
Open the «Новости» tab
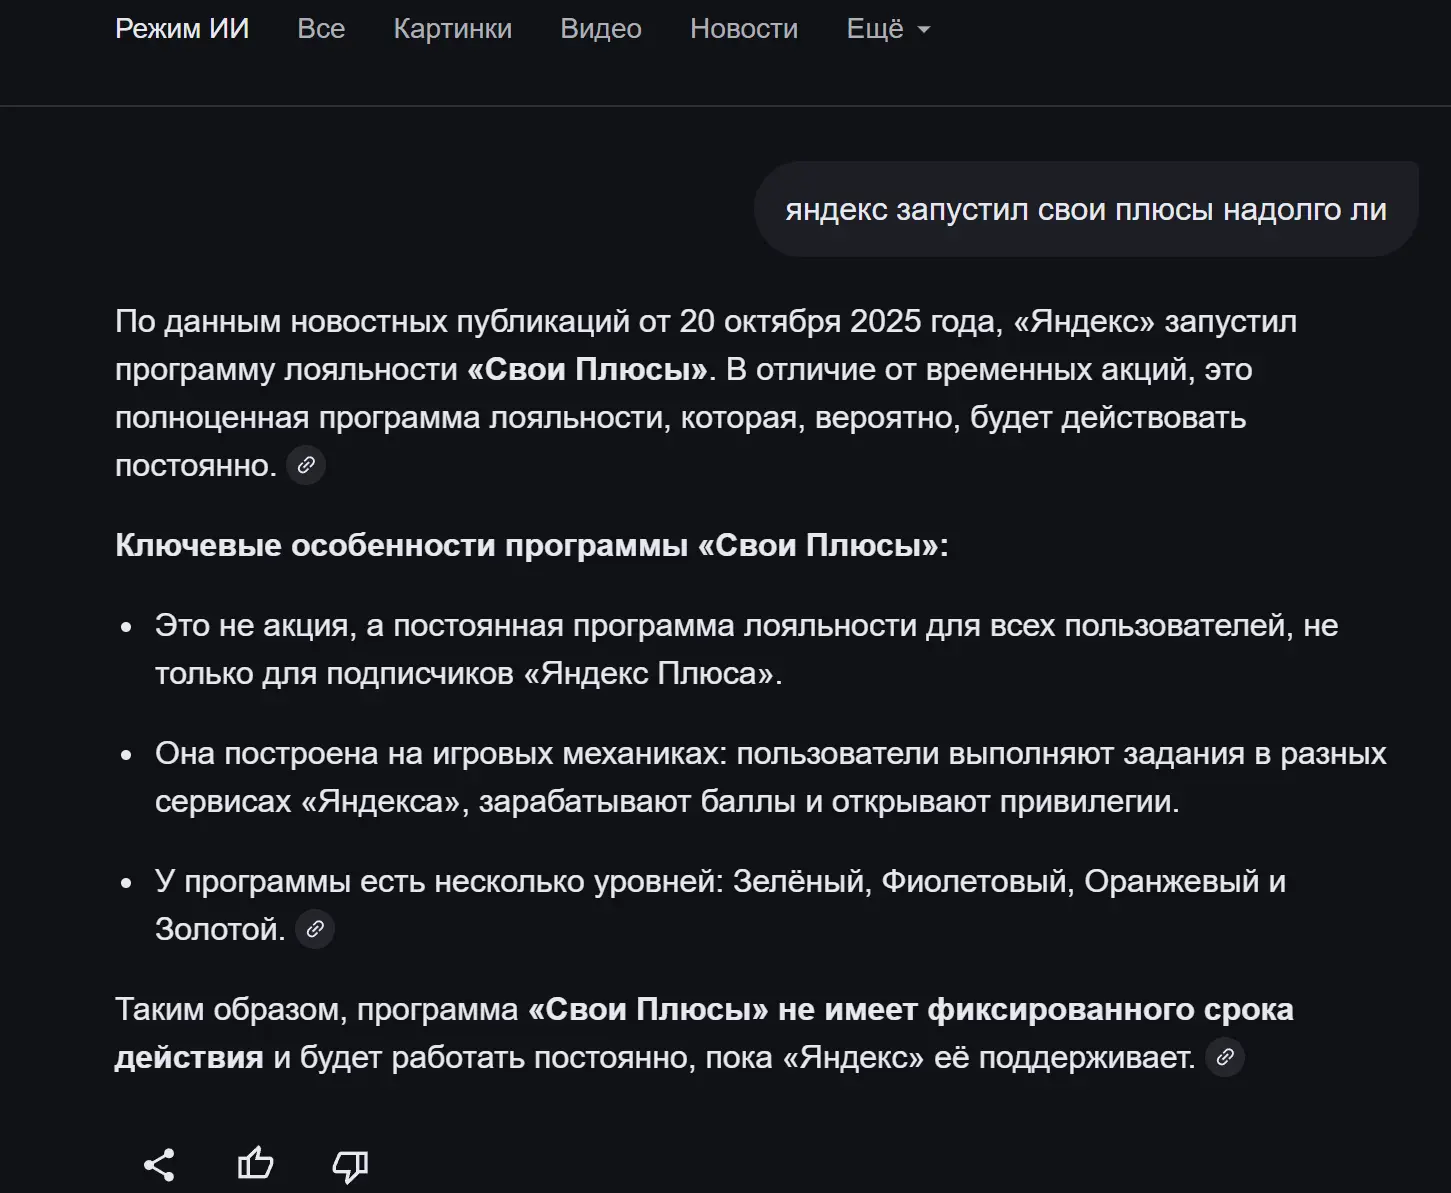(744, 29)
